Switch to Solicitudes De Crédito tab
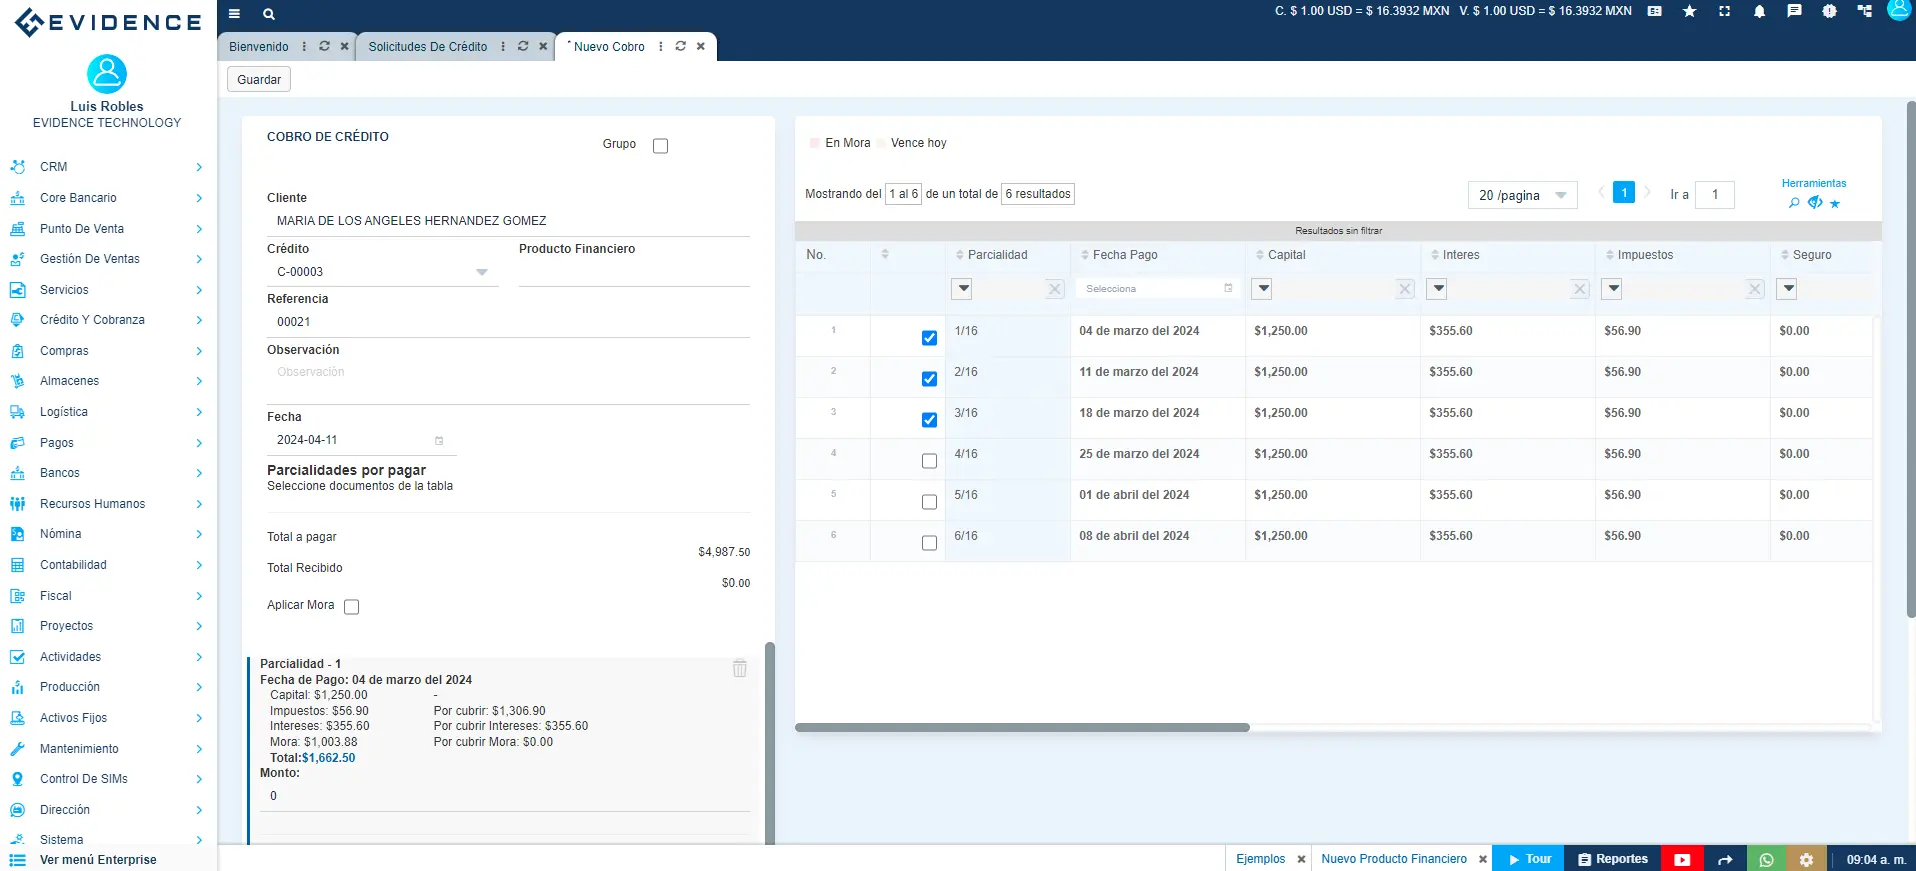Image resolution: width=1916 pixels, height=871 pixels. pyautogui.click(x=427, y=47)
